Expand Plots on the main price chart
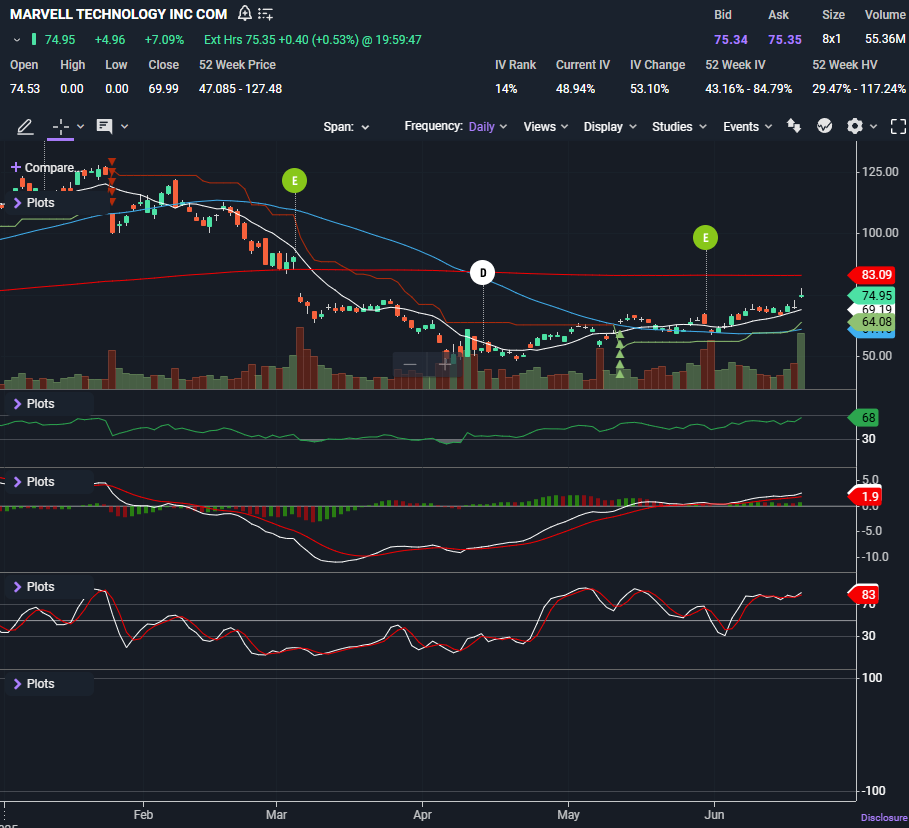909x828 pixels. click(x=34, y=203)
